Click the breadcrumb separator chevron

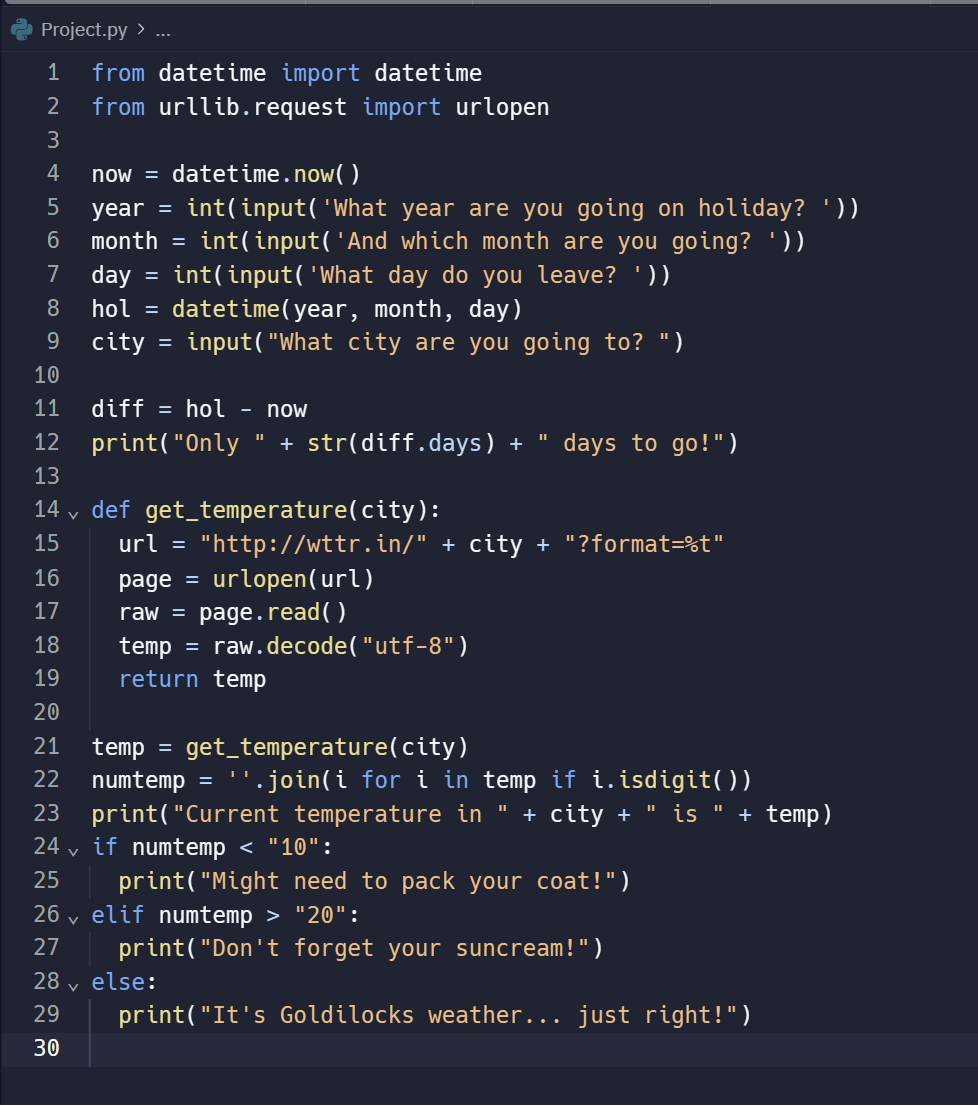click(x=141, y=29)
